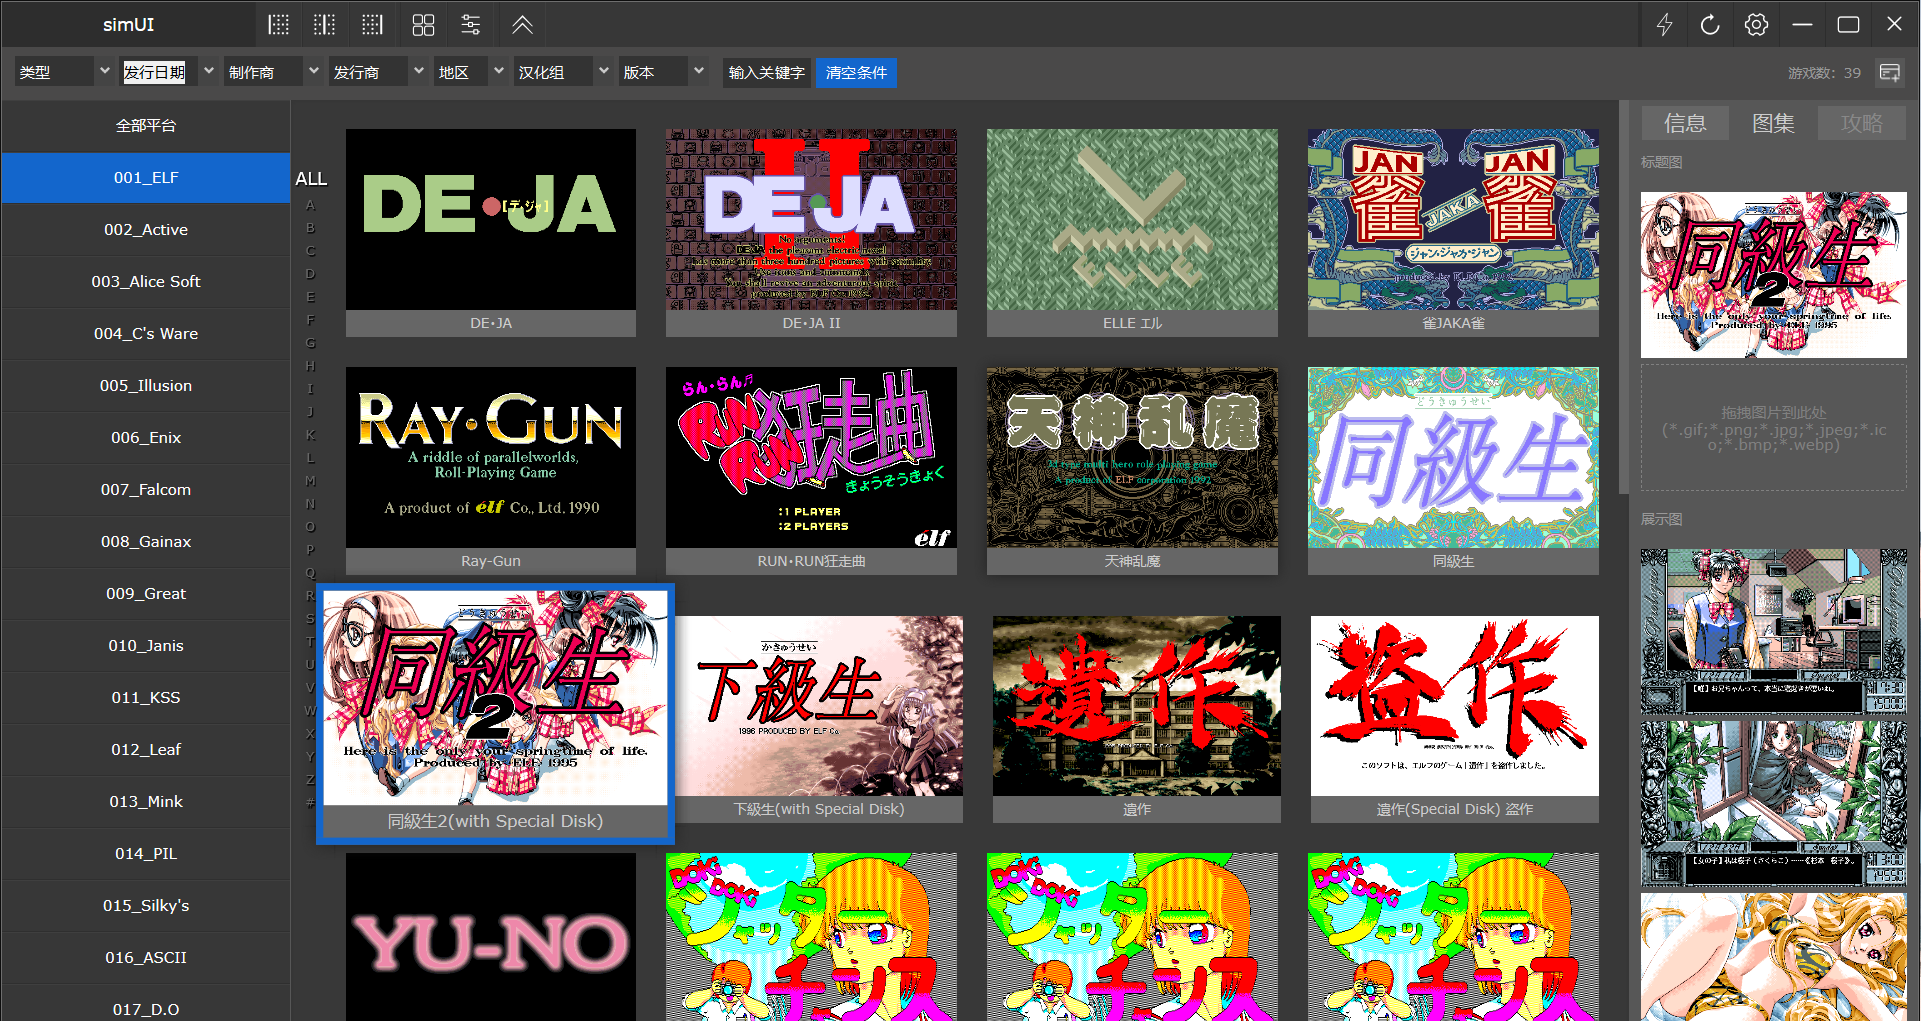The height and width of the screenshot is (1021, 1921).
Task: Select the 007_Falcom platform
Action: [146, 490]
